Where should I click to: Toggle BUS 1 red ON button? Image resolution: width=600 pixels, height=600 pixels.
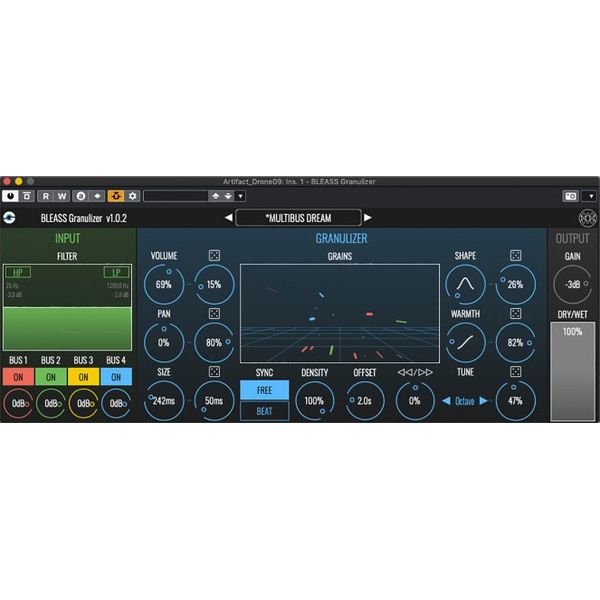(x=18, y=377)
